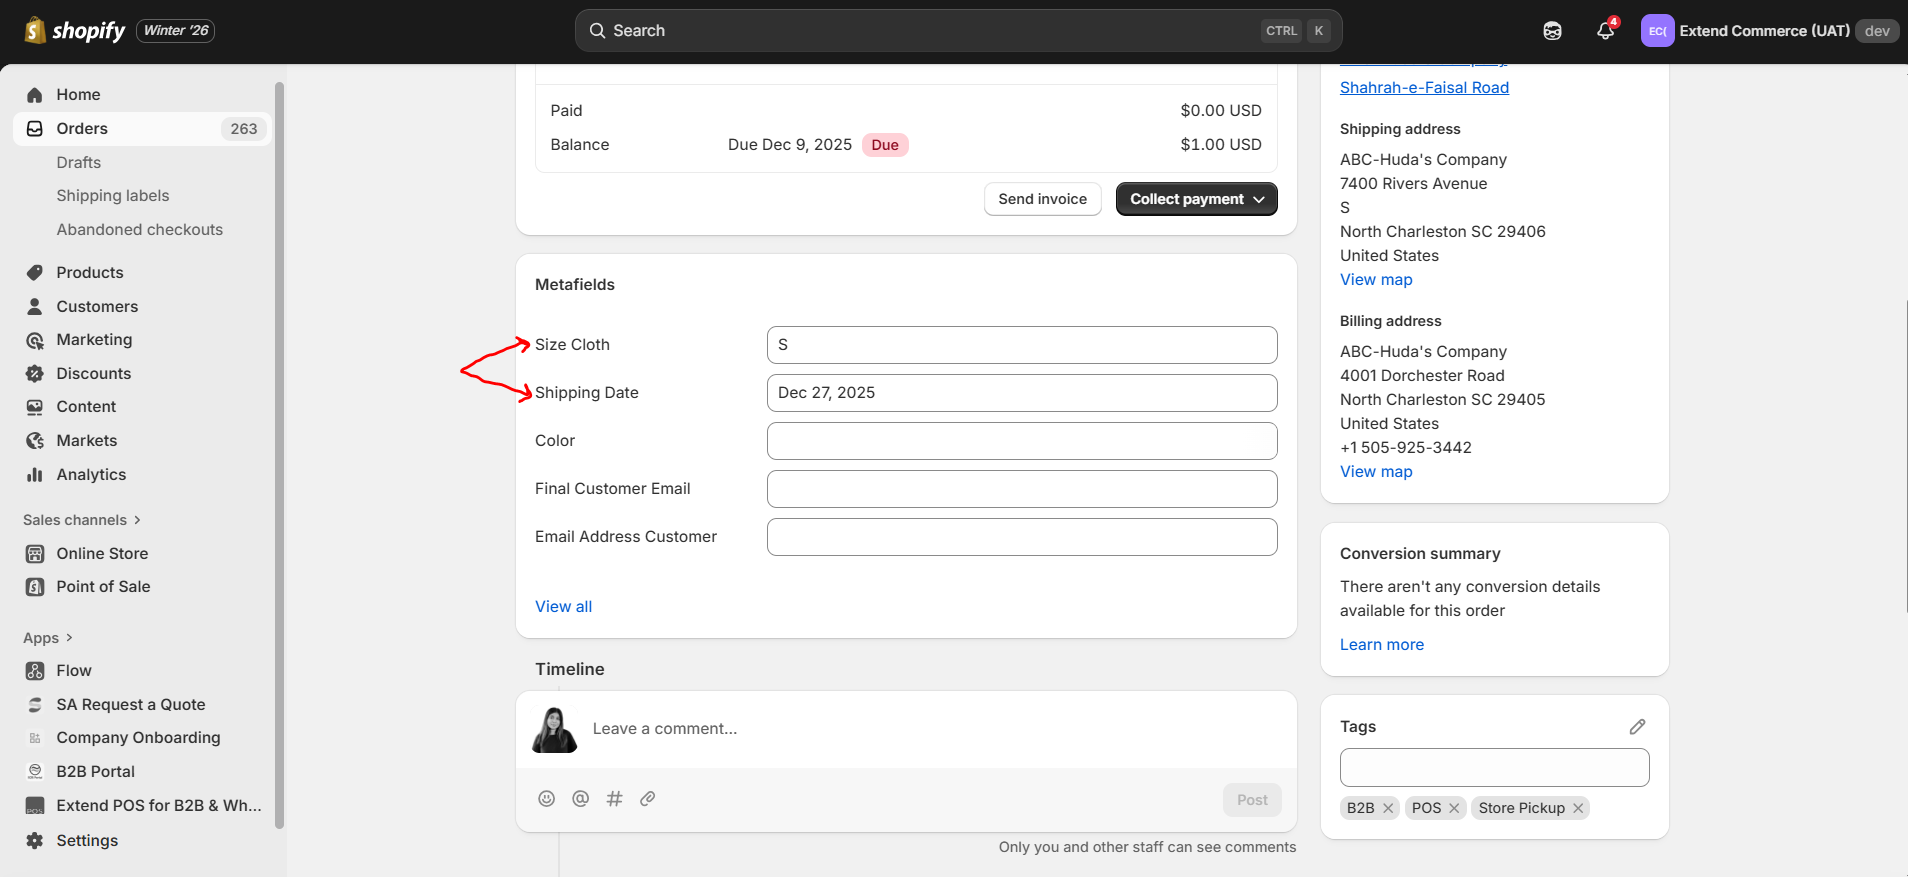Open the View all metafields link

tap(563, 606)
